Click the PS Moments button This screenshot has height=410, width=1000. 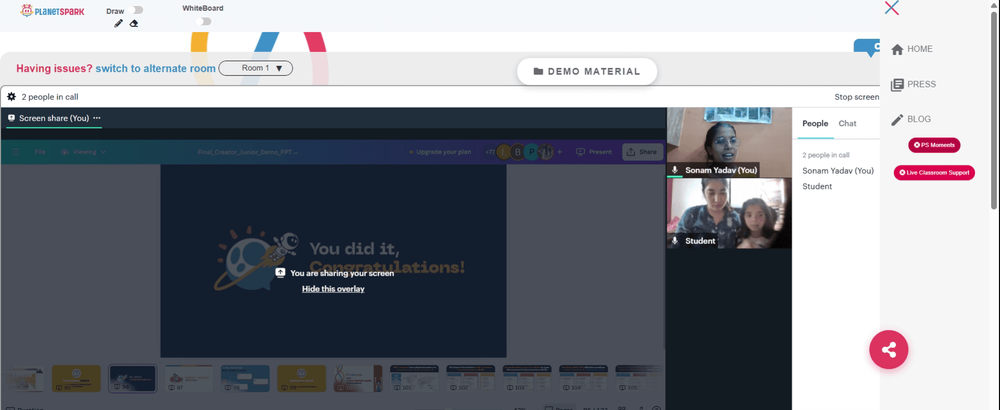[x=934, y=145]
